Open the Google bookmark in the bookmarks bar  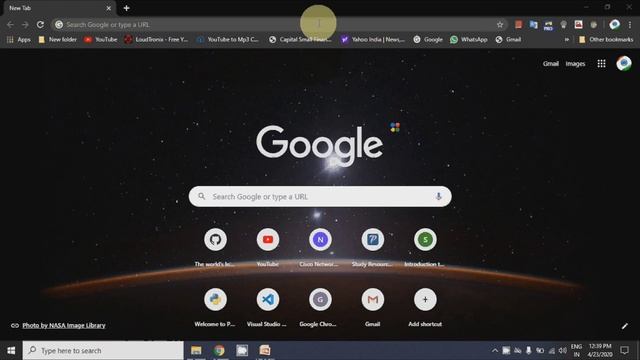point(428,40)
